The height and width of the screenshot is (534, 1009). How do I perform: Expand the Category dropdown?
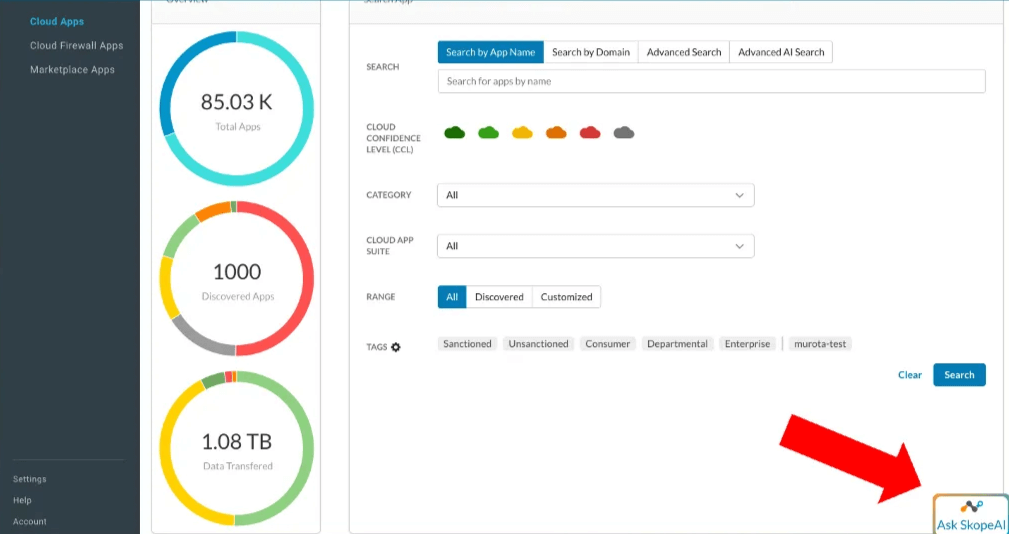595,195
